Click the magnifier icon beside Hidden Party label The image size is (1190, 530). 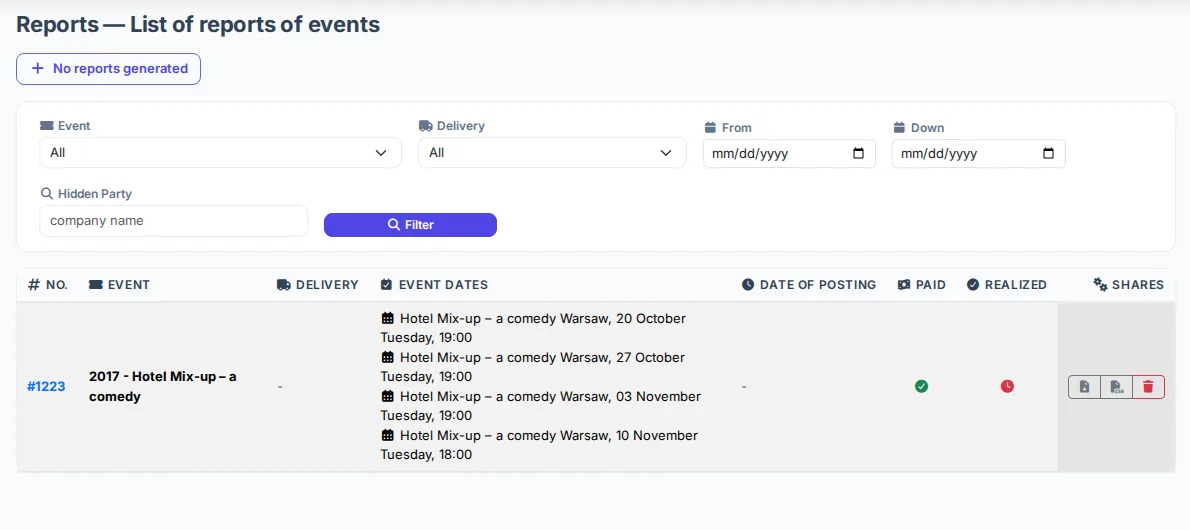tap(46, 194)
